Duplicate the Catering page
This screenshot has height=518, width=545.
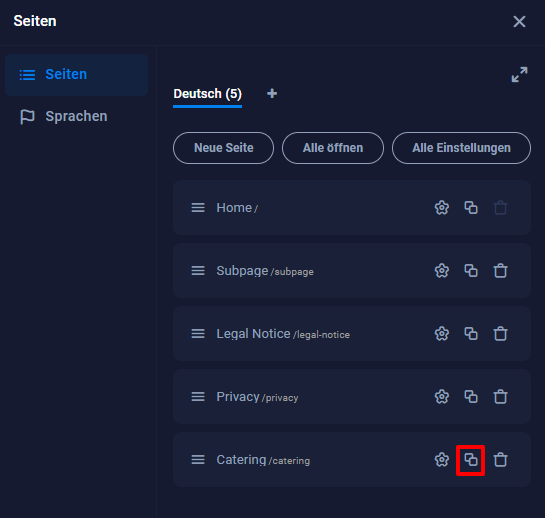click(x=471, y=460)
